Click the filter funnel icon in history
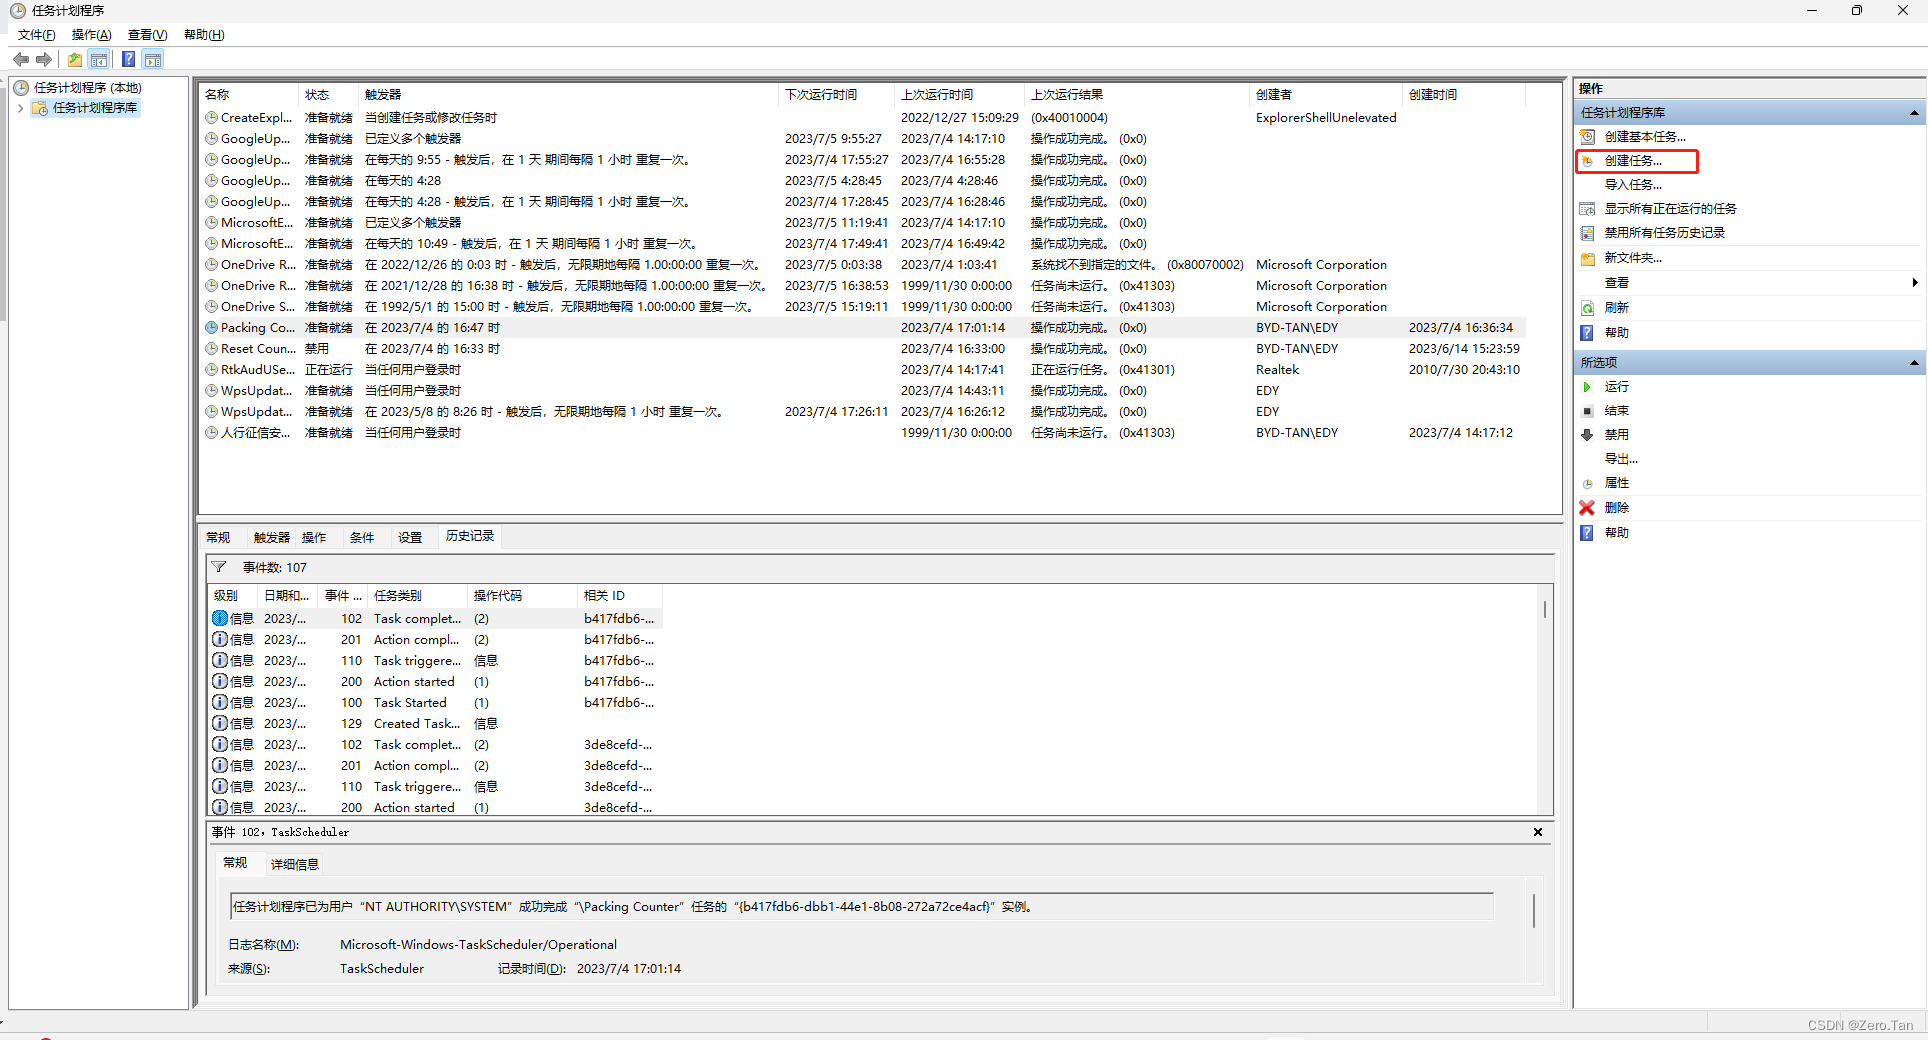Image resolution: width=1928 pixels, height=1040 pixels. pos(219,567)
